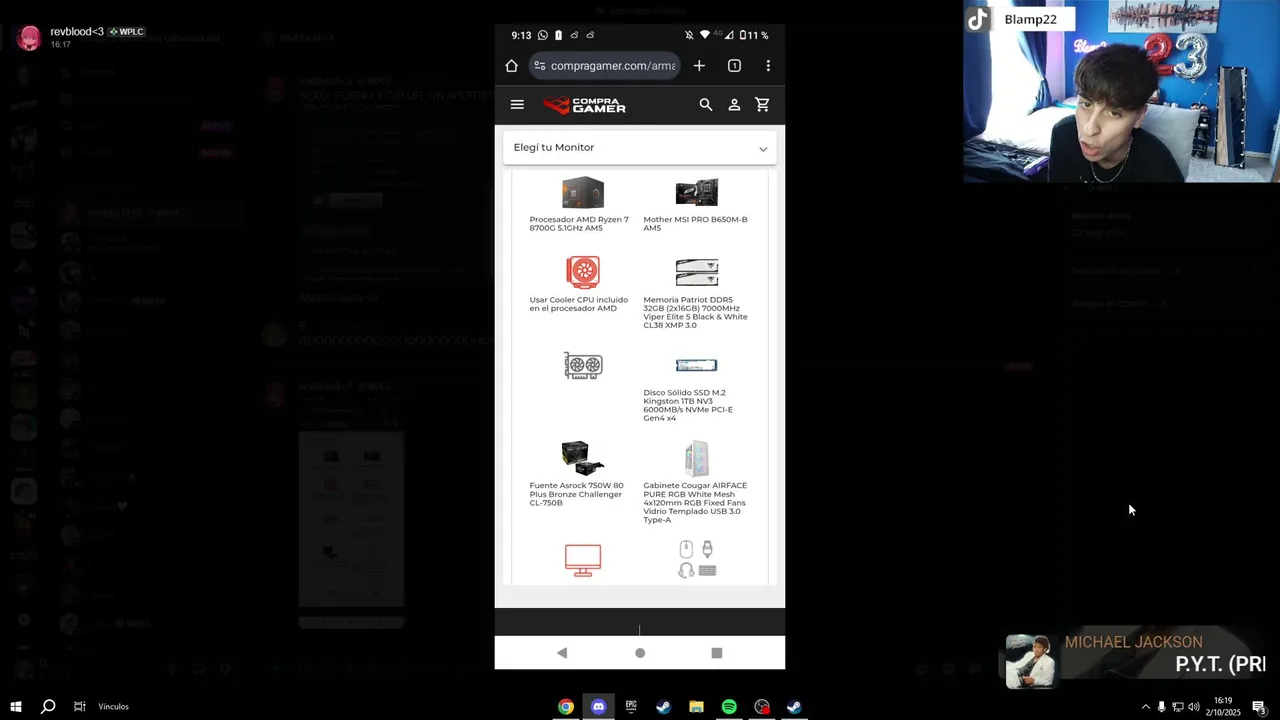1280x720 pixels.
Task: Open the volume tray icon
Action: click(x=1193, y=707)
